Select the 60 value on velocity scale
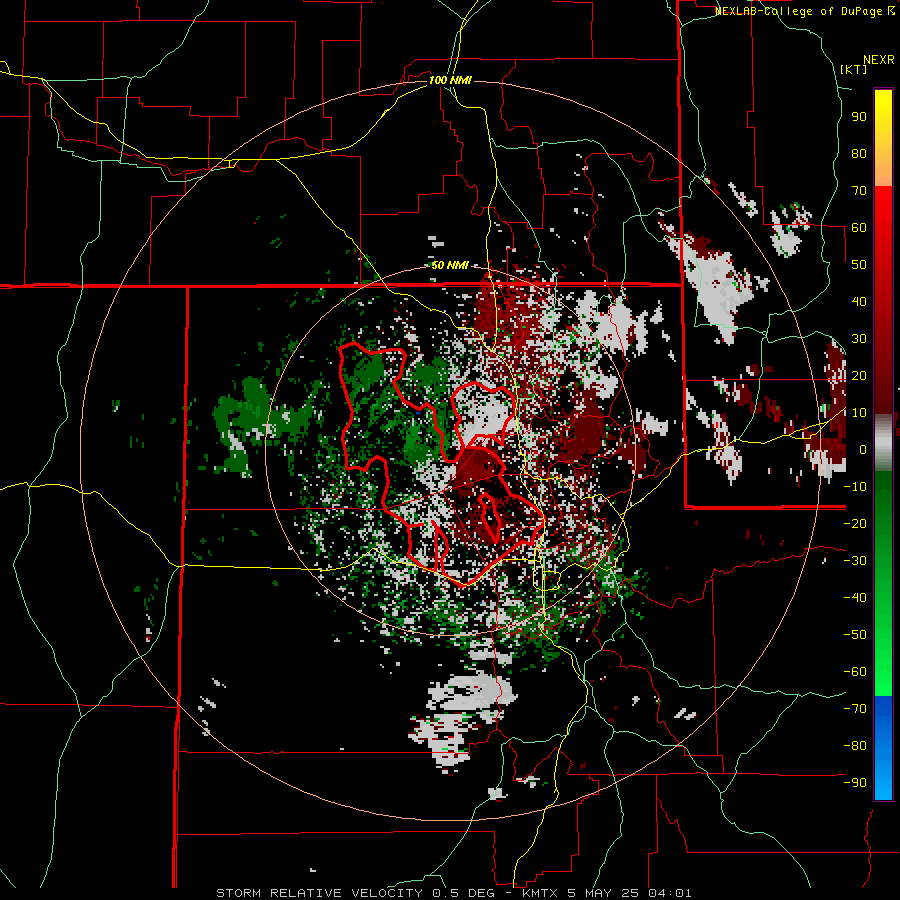This screenshot has width=900, height=900. 859,228
